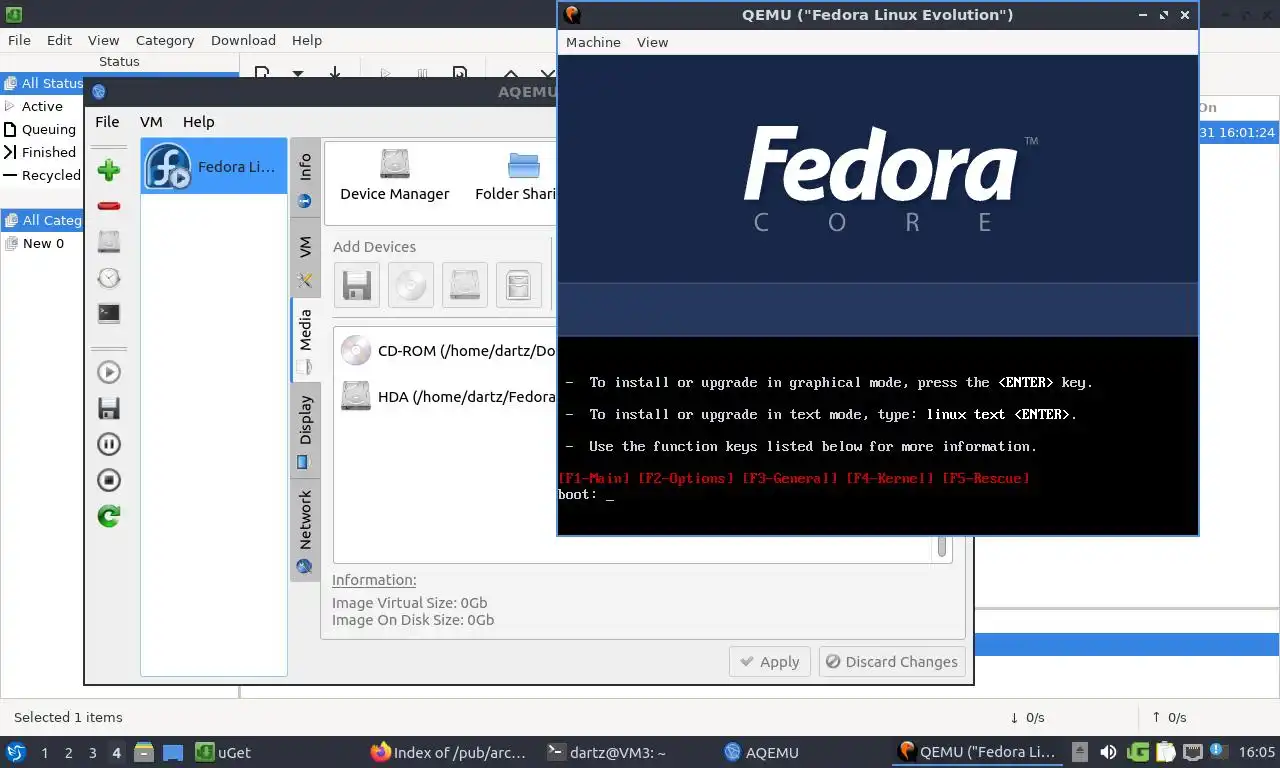Select the CD-ROM device row
This screenshot has width=1280, height=768.
446,351
